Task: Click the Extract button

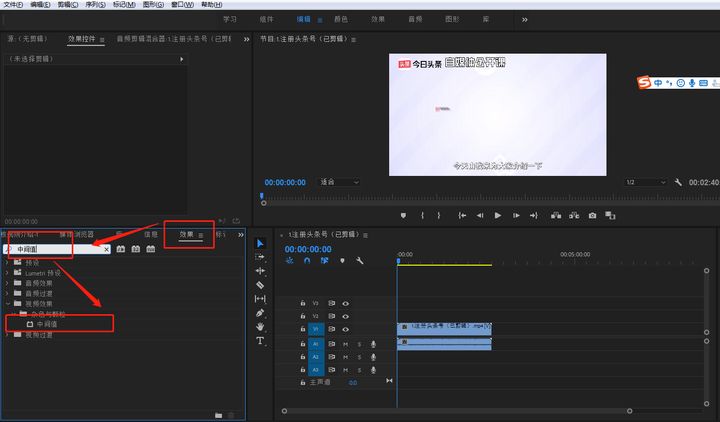Action: point(574,215)
